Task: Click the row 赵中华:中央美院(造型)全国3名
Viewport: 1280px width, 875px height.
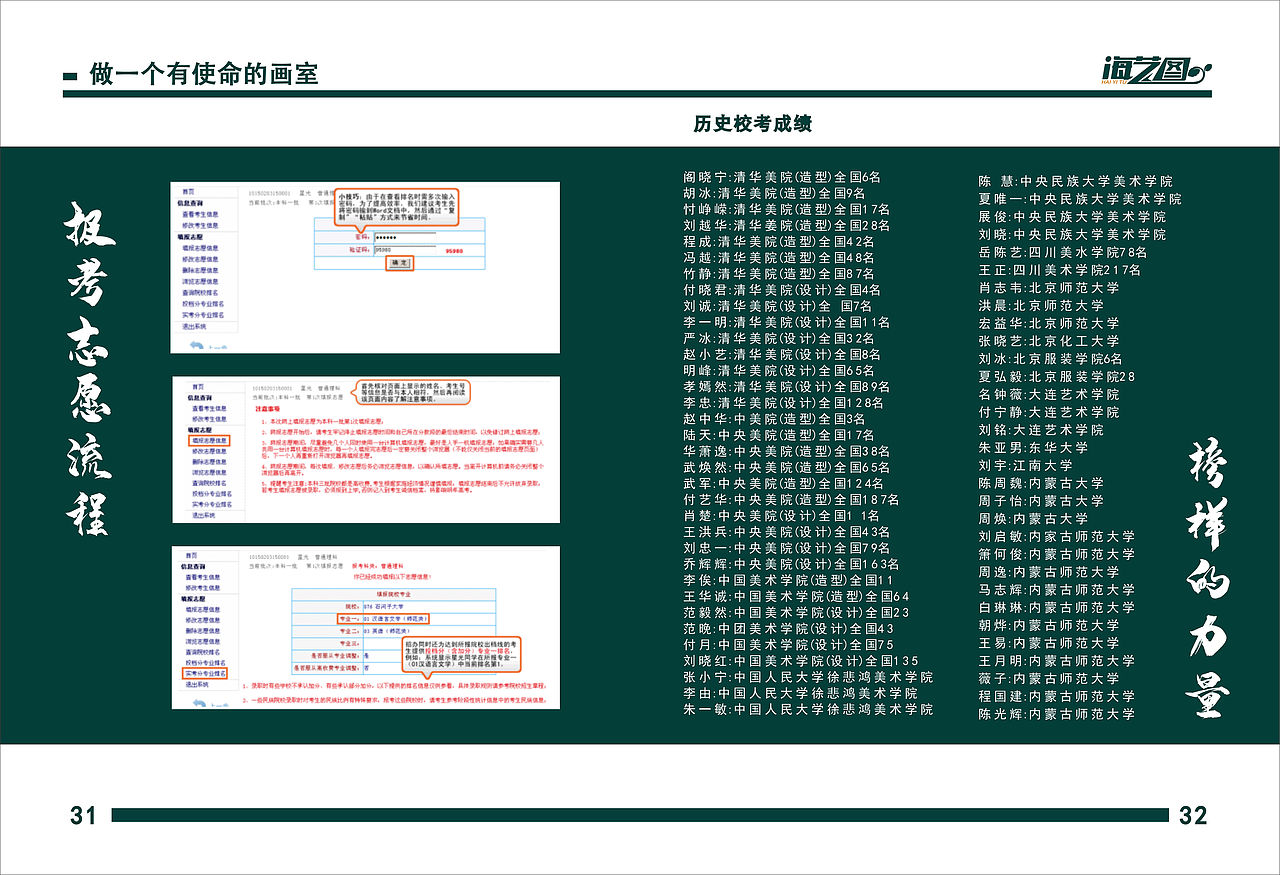Action: point(775,419)
